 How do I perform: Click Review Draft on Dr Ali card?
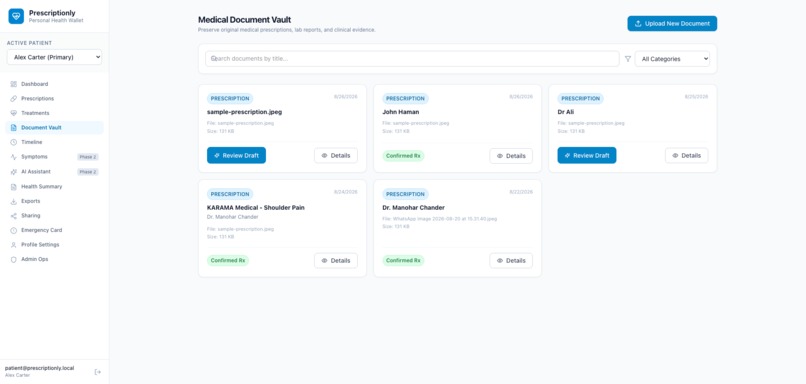pos(587,155)
